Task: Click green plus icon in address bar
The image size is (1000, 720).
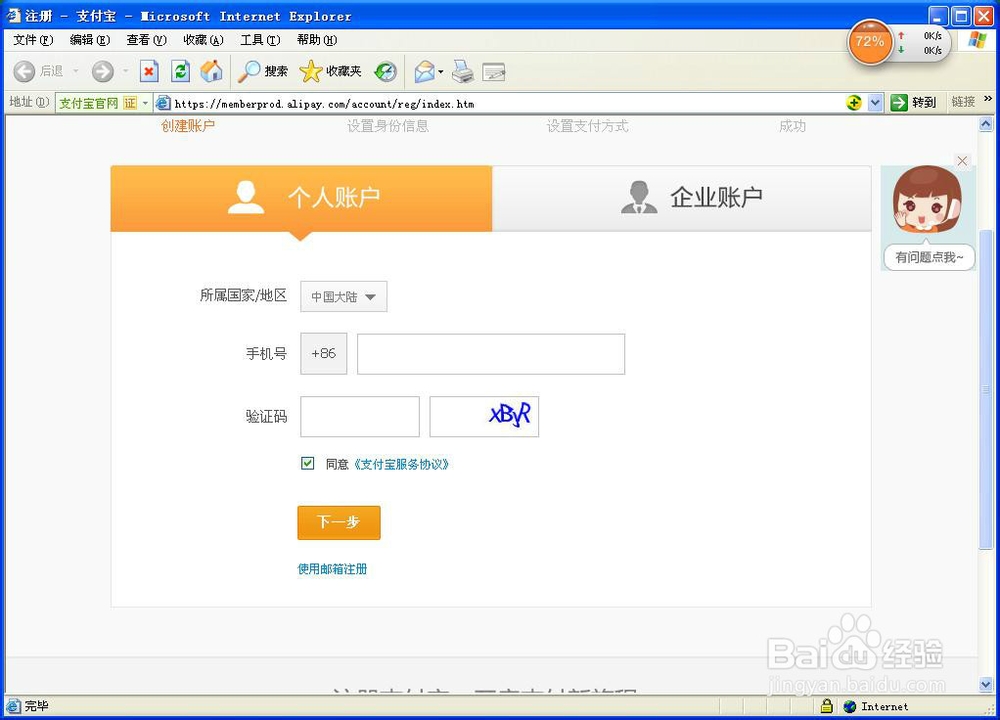Action: (853, 102)
